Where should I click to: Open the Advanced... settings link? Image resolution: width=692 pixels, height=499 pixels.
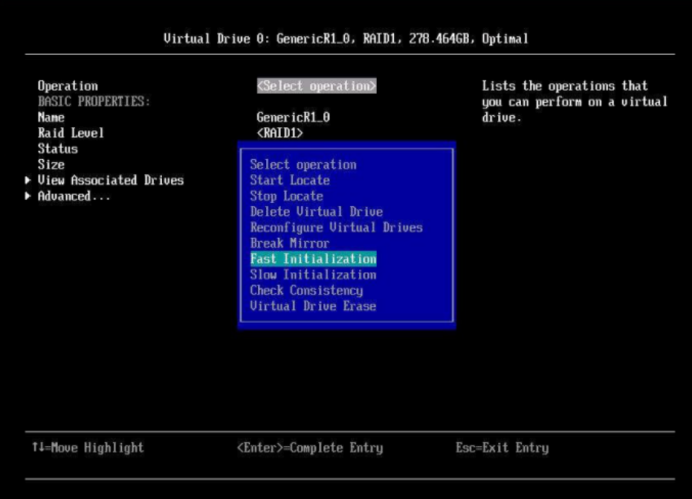coord(74,197)
